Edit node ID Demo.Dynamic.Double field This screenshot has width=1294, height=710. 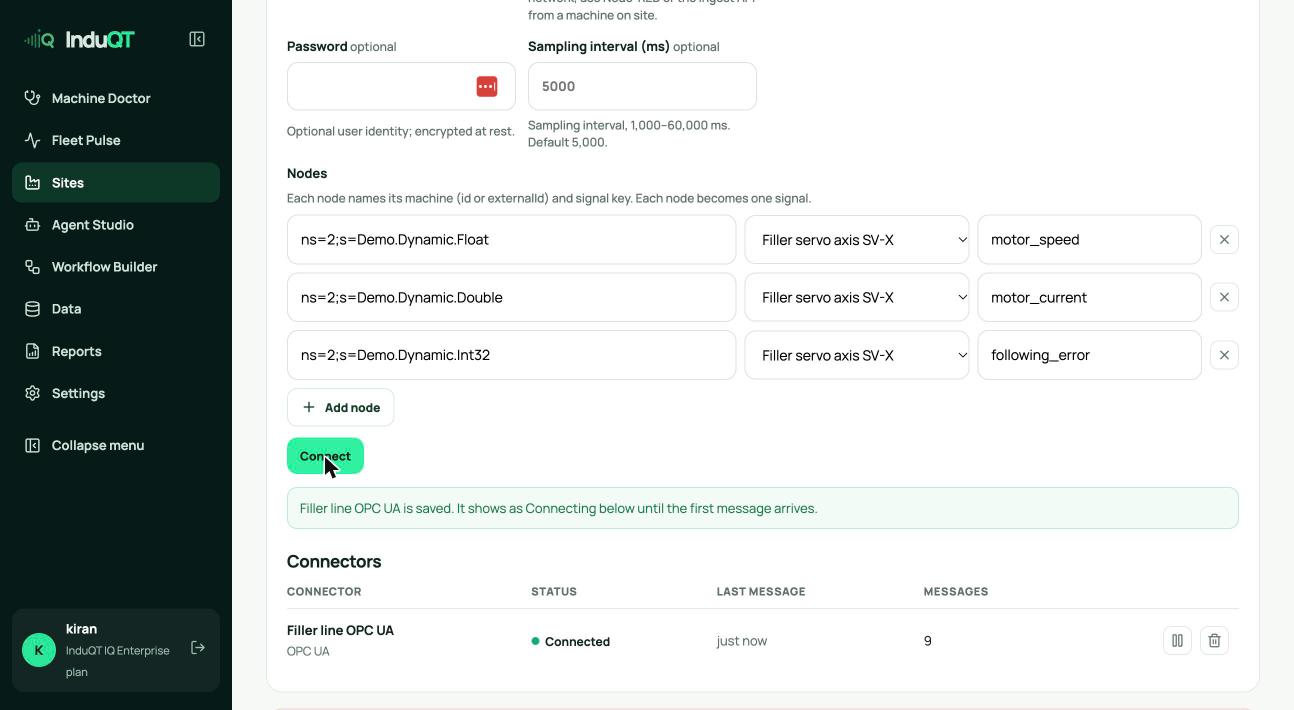click(x=511, y=297)
